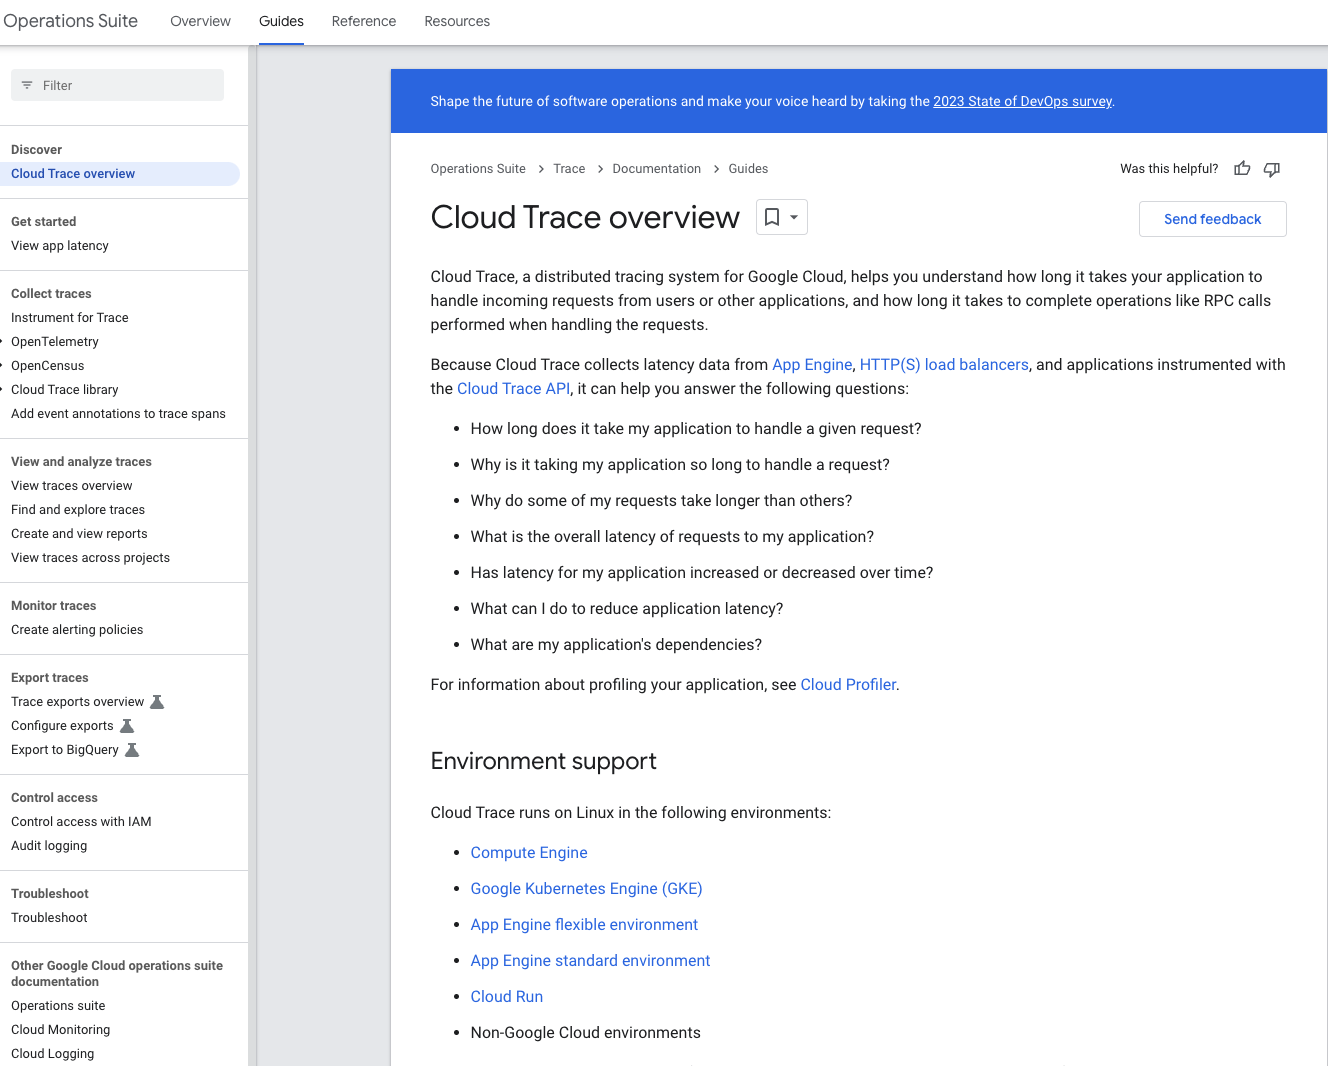Follow the App Engine link in the paragraph
The height and width of the screenshot is (1066, 1328).
[x=812, y=365]
